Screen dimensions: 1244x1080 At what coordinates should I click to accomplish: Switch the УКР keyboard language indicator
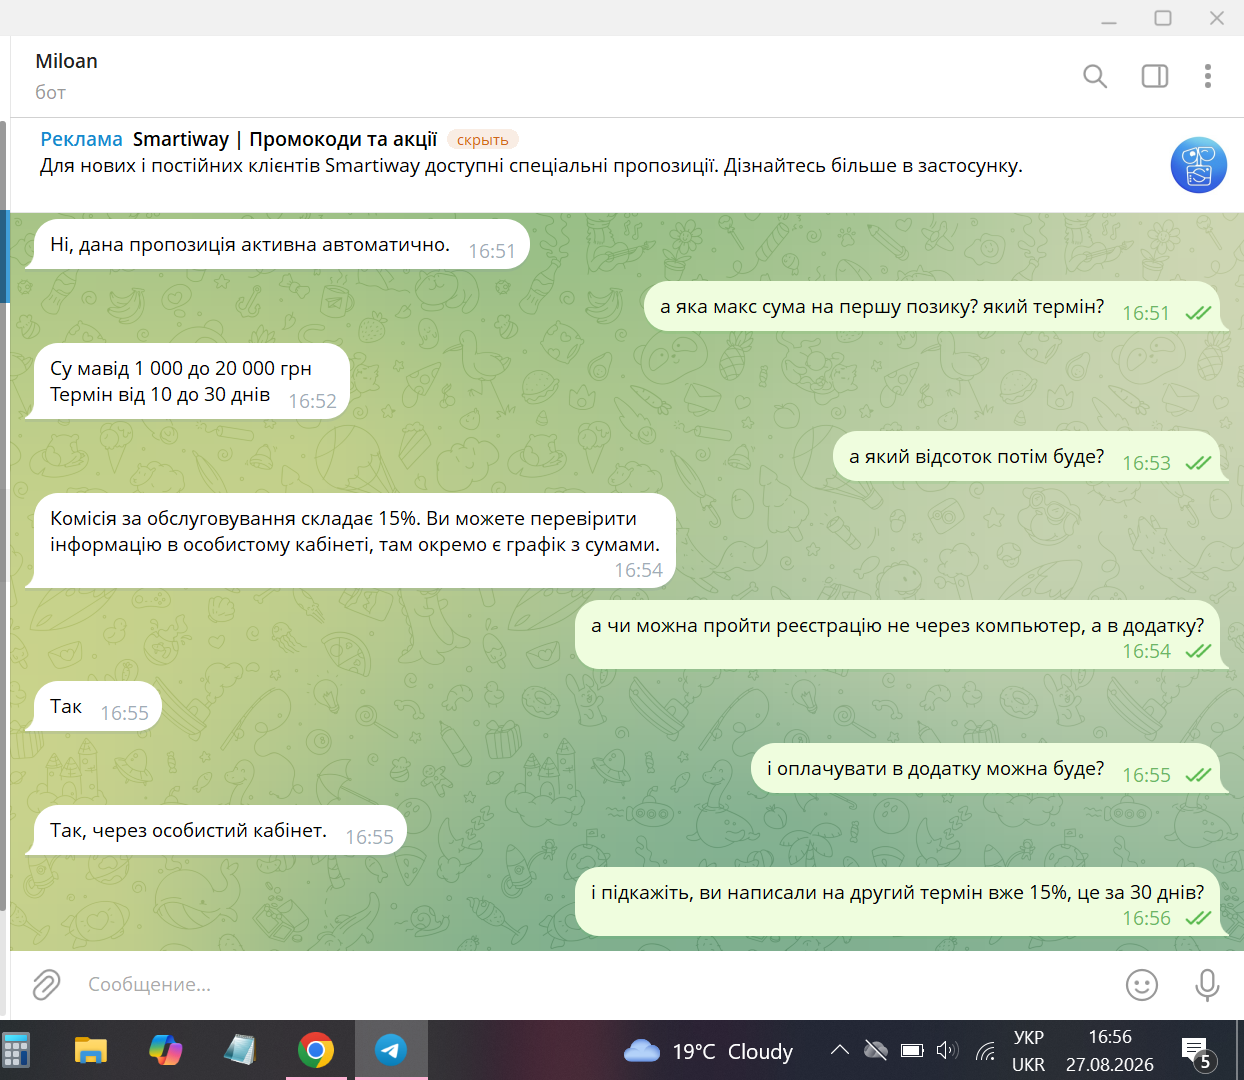click(1028, 1051)
